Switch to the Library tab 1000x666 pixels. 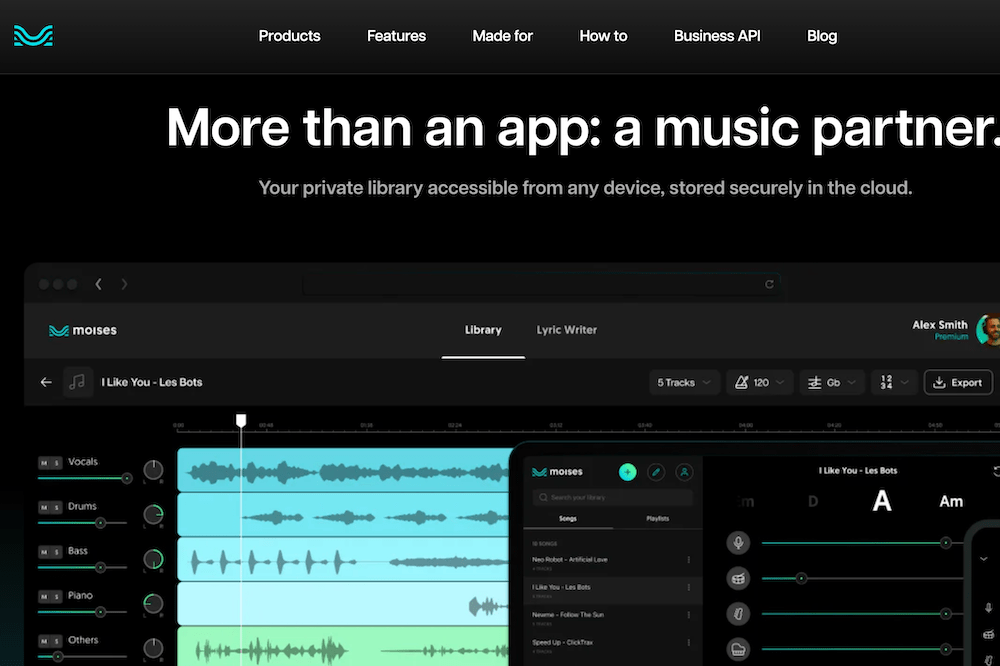[483, 330]
